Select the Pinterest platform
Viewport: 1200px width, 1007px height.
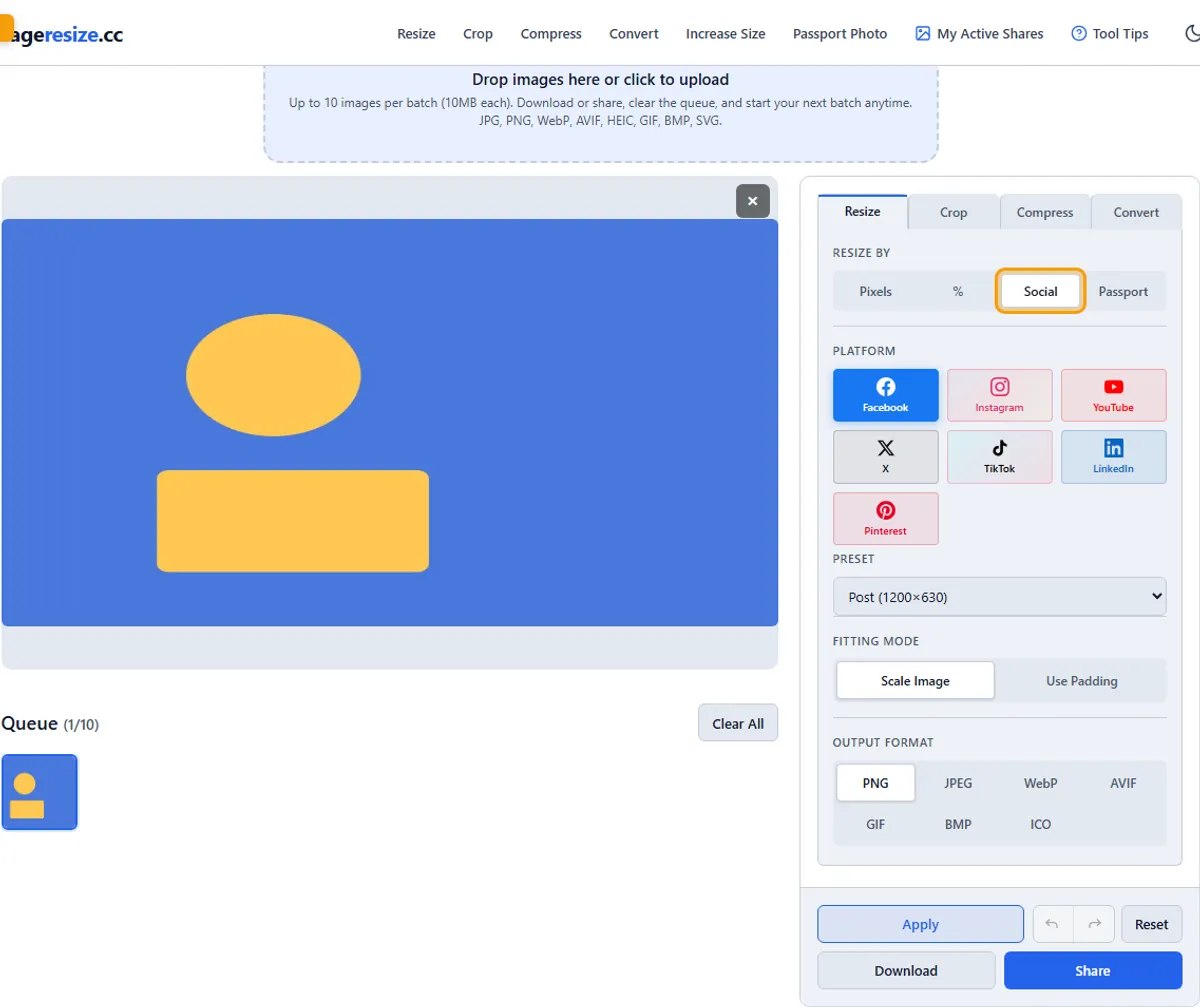tap(885, 518)
